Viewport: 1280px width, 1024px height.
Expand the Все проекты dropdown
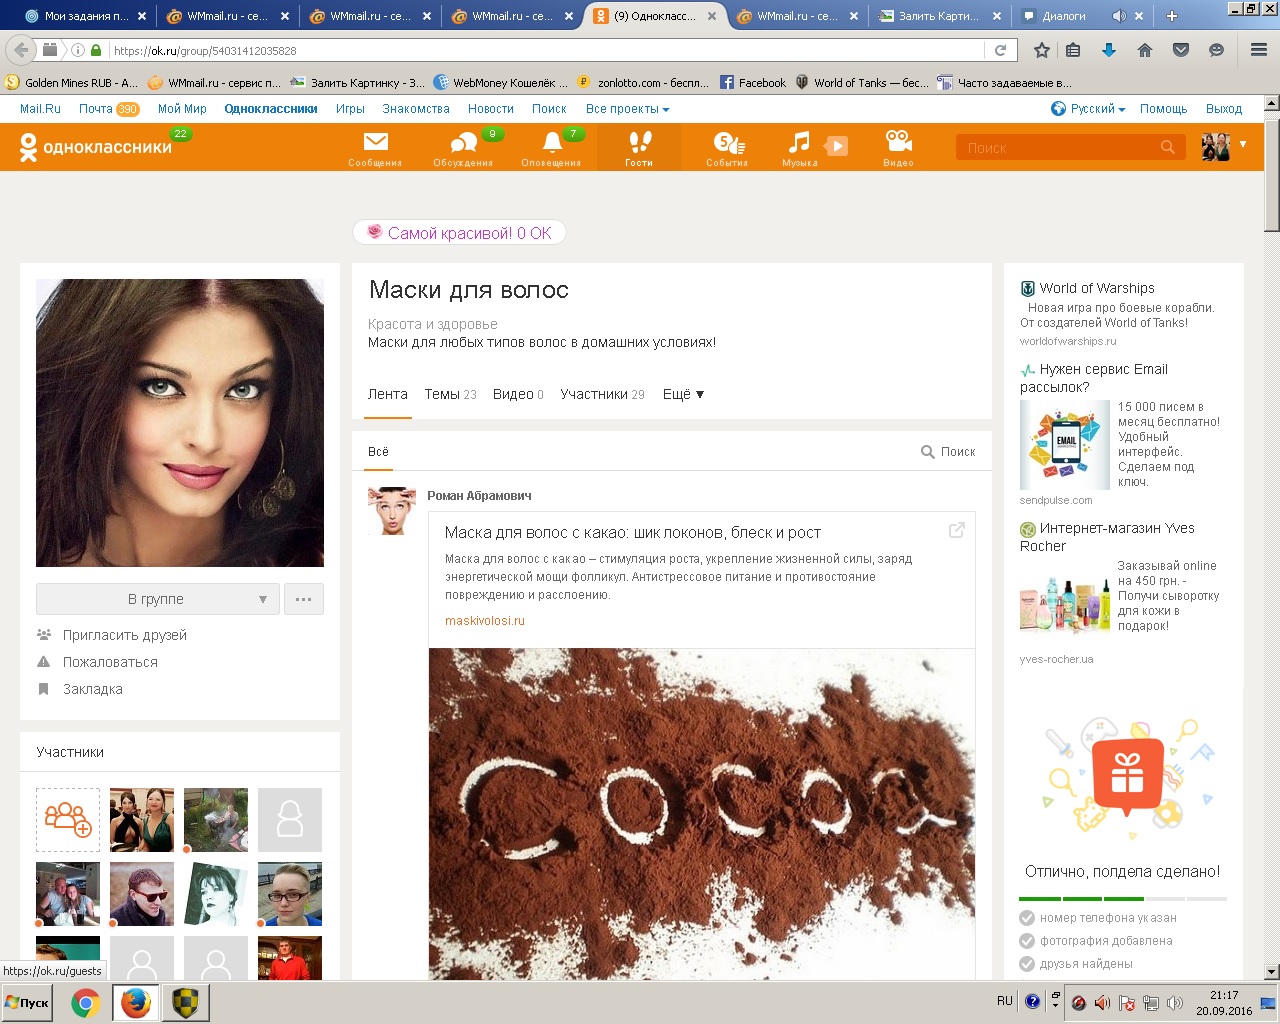click(627, 109)
